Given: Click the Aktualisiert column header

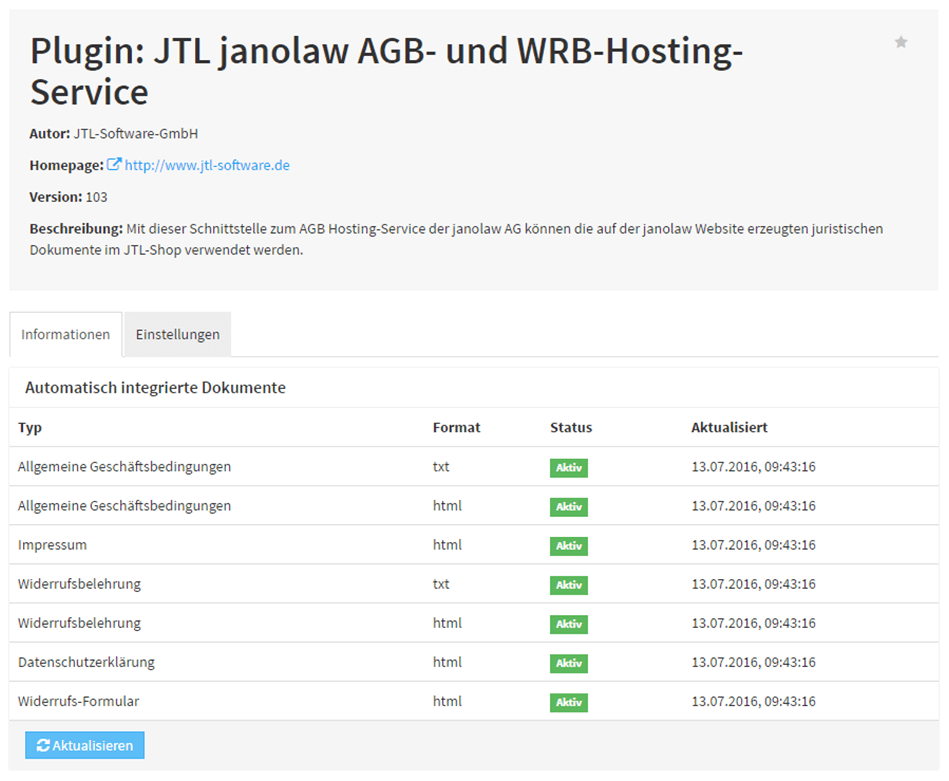Looking at the screenshot, I should pyautogui.click(x=729, y=427).
